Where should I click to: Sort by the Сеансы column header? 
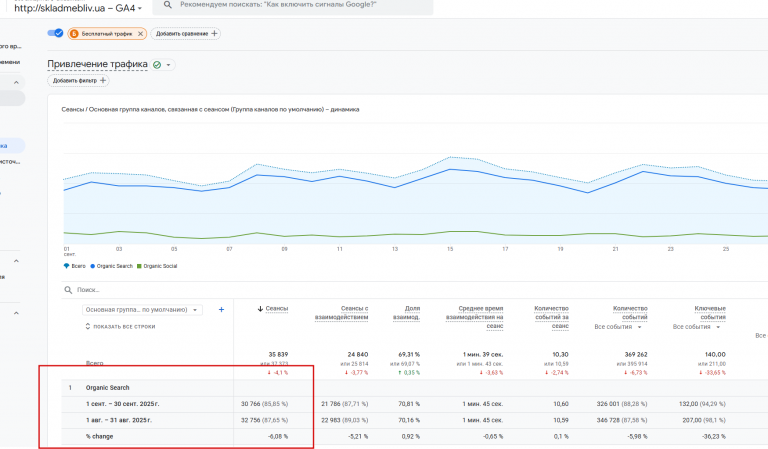click(x=277, y=308)
